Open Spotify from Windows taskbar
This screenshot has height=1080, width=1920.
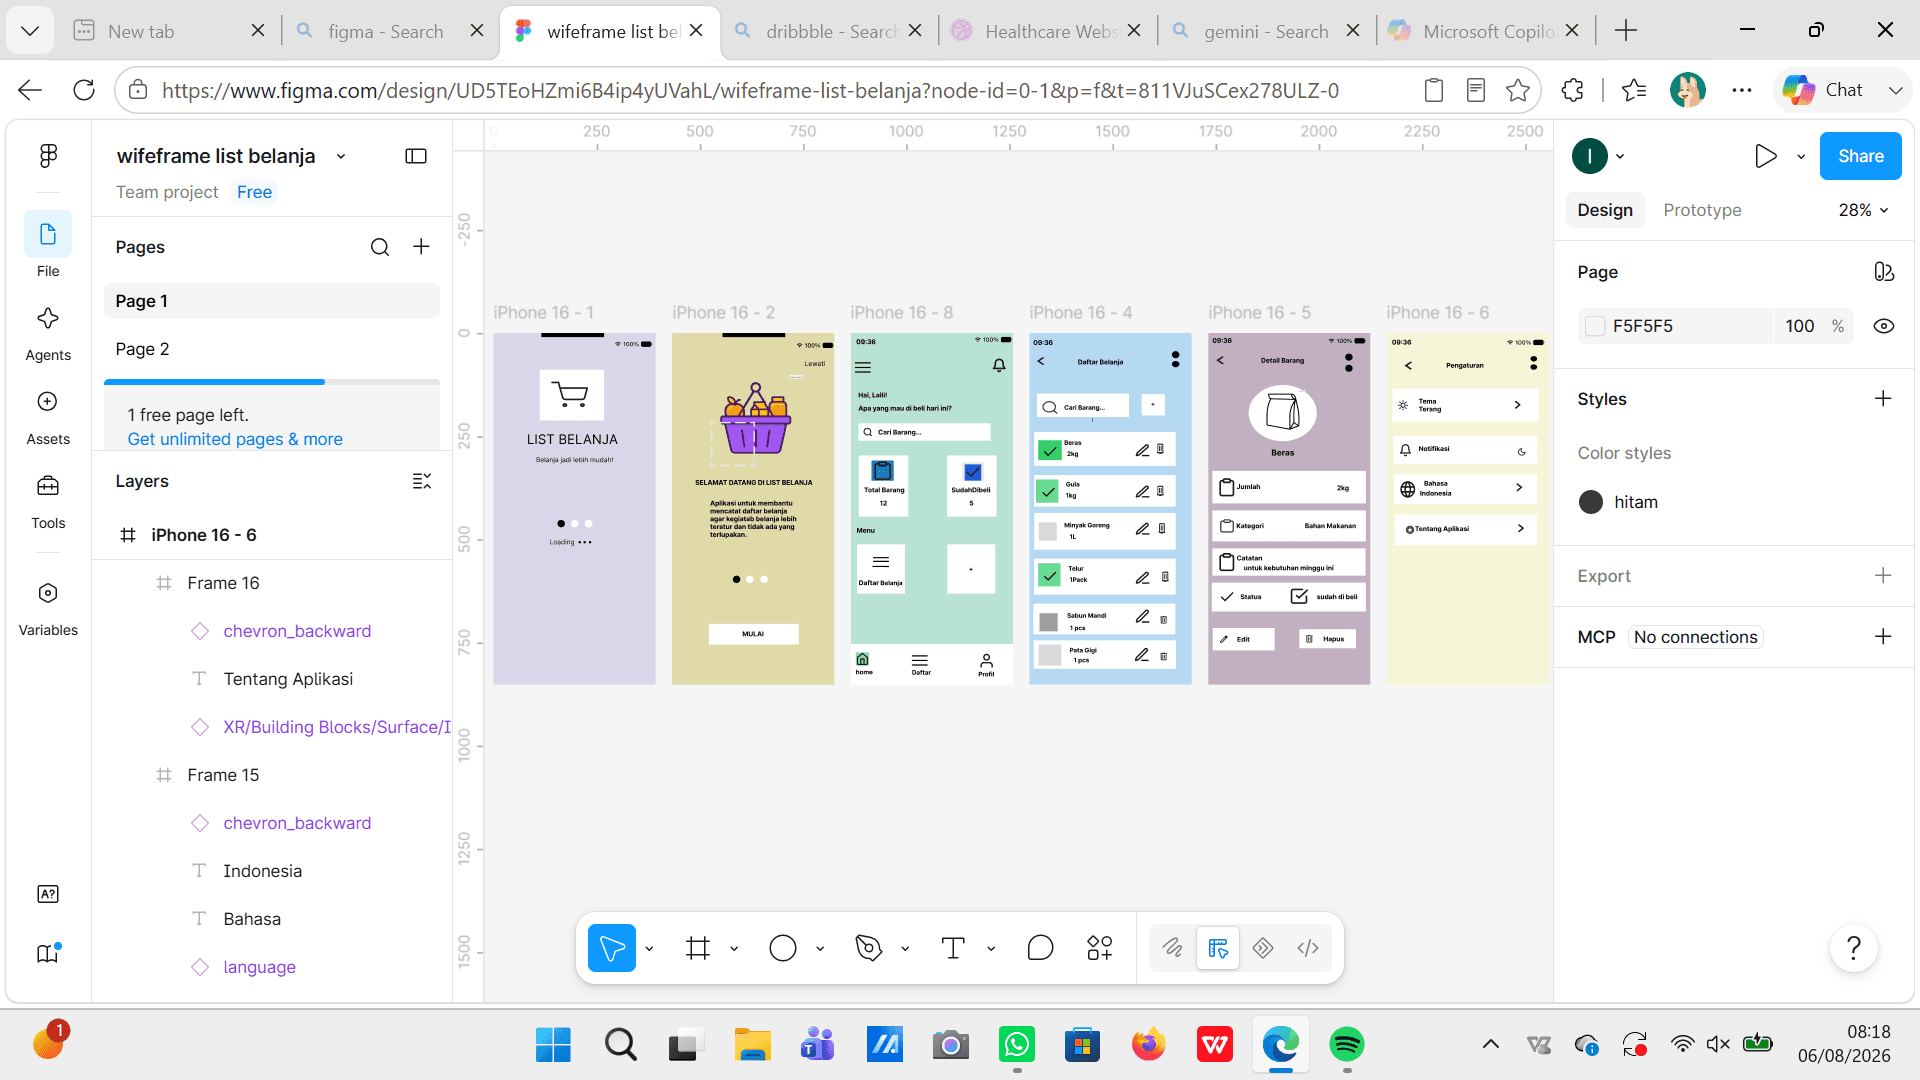[1346, 1045]
